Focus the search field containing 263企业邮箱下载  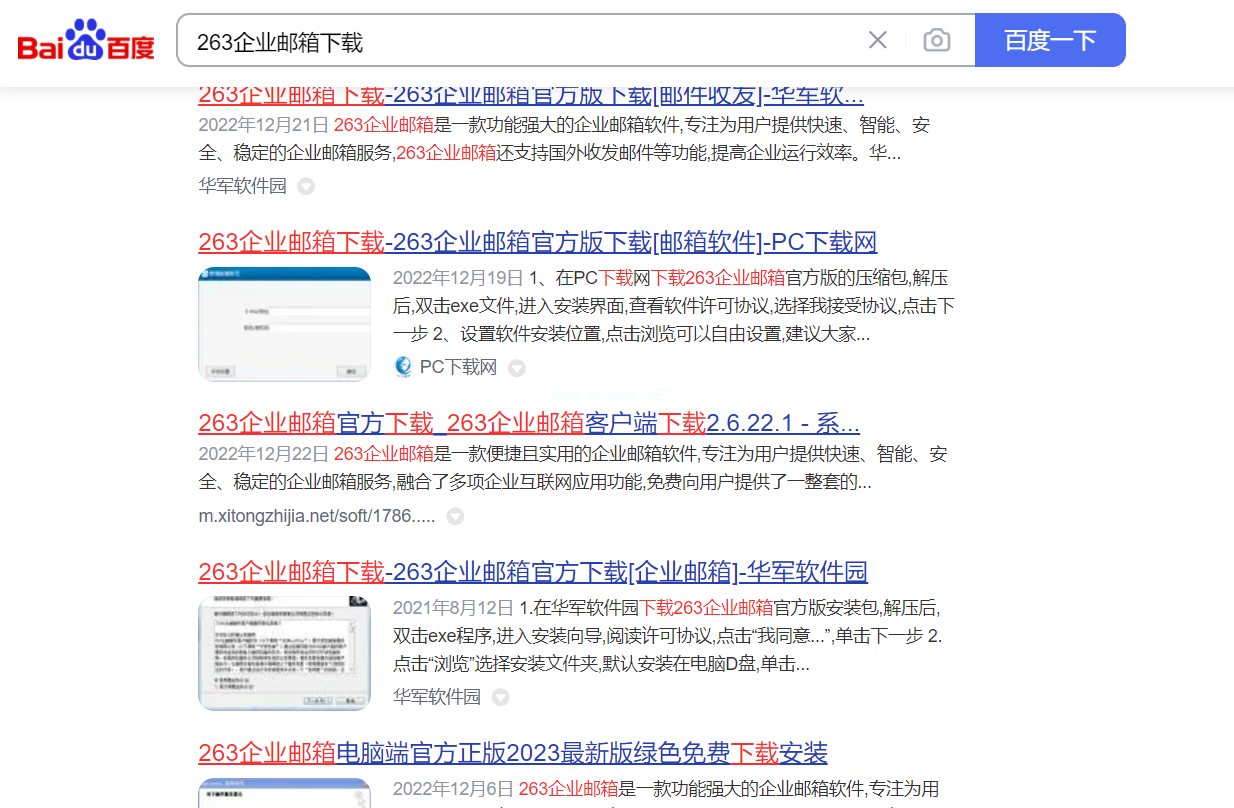tap(520, 41)
